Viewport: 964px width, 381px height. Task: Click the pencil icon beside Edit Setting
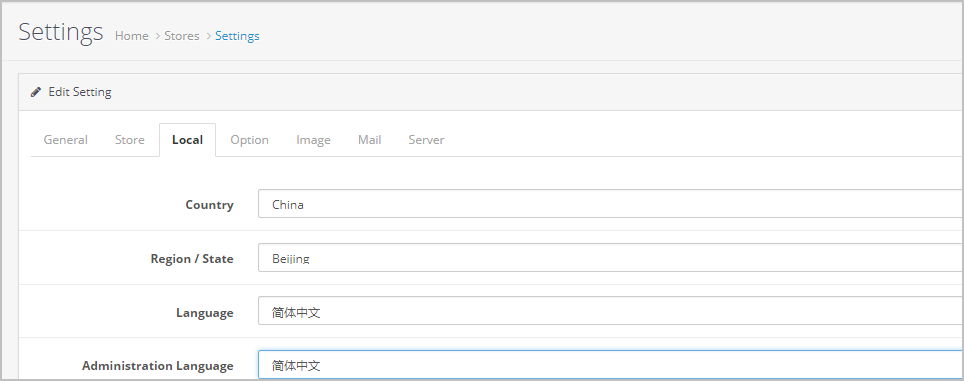(x=36, y=92)
